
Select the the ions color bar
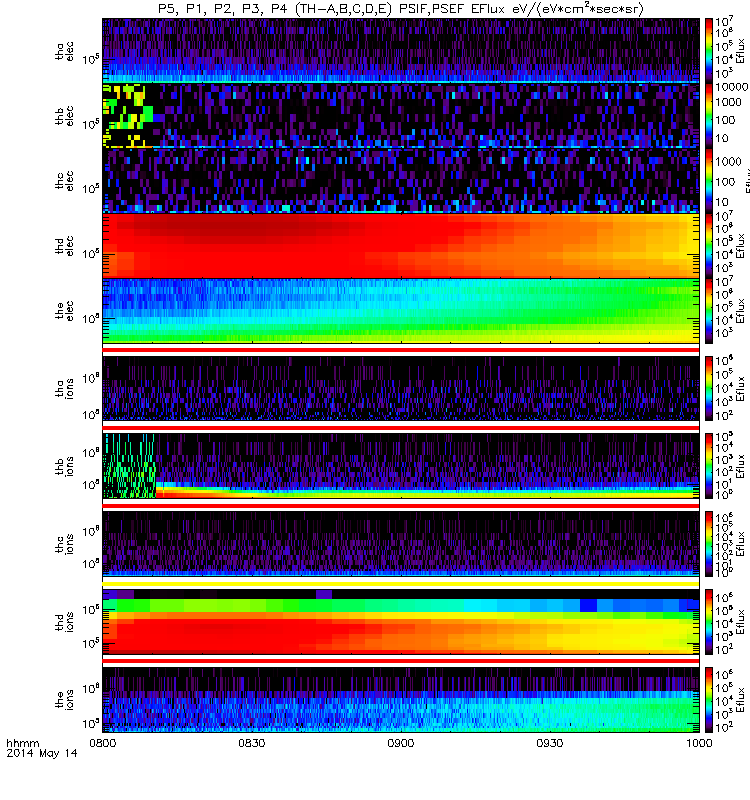point(709,700)
